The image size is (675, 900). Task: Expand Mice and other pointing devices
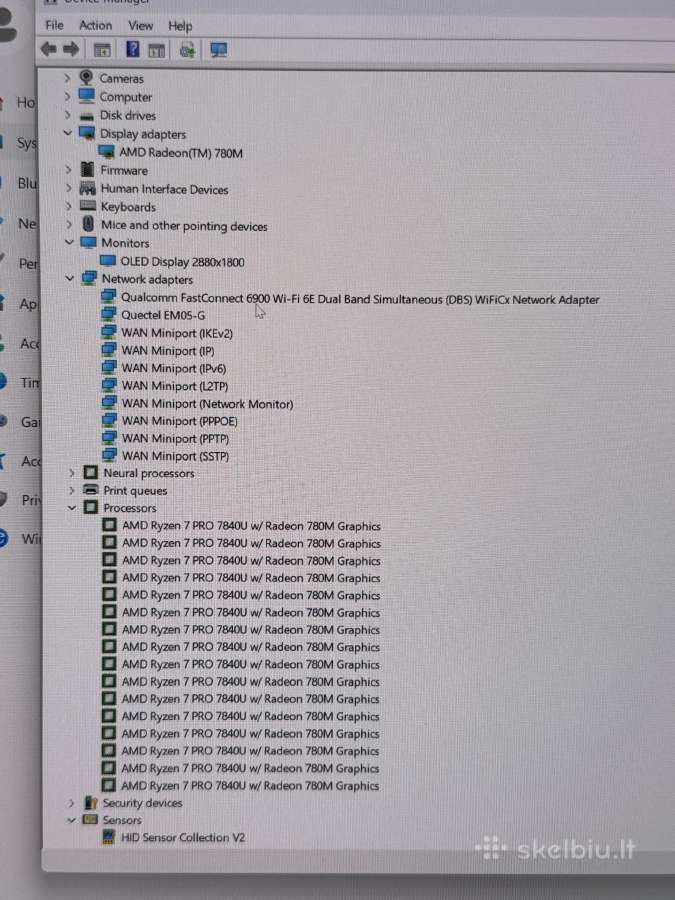[69, 224]
